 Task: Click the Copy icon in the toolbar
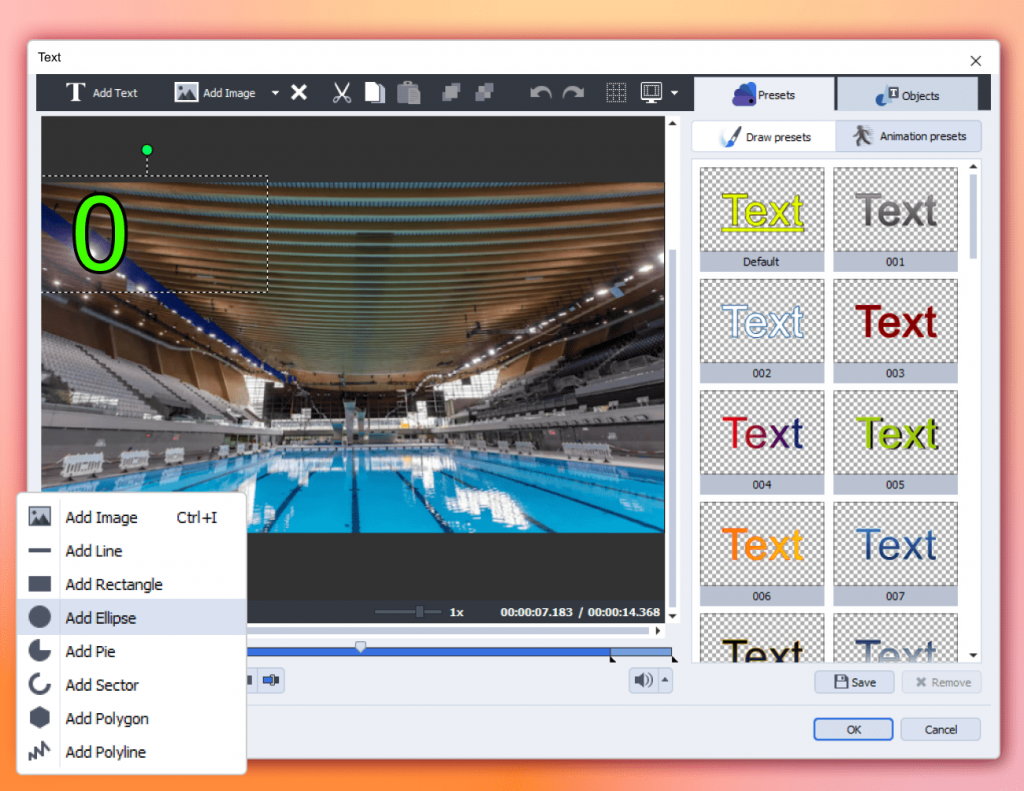pyautogui.click(x=374, y=93)
